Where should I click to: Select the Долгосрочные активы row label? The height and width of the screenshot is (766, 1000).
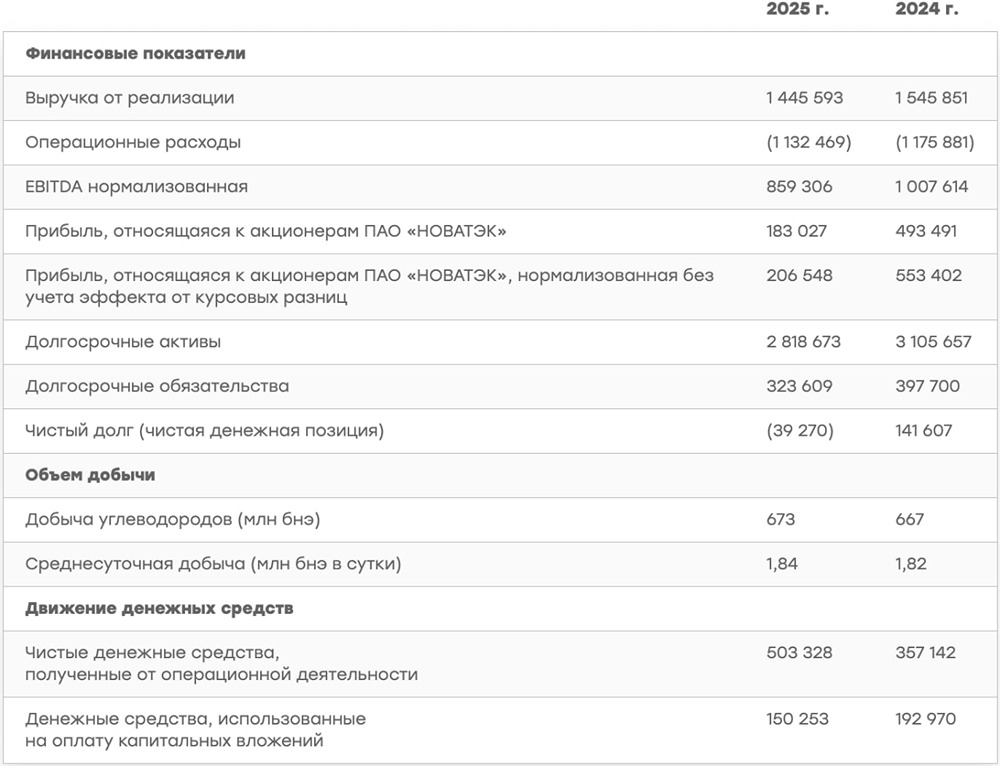123,342
